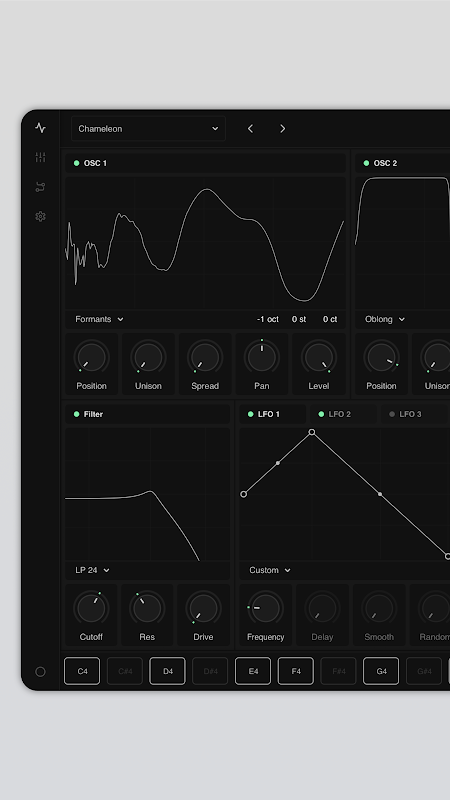Open the waveform synth view in sidebar
The width and height of the screenshot is (450, 800).
click(40, 128)
